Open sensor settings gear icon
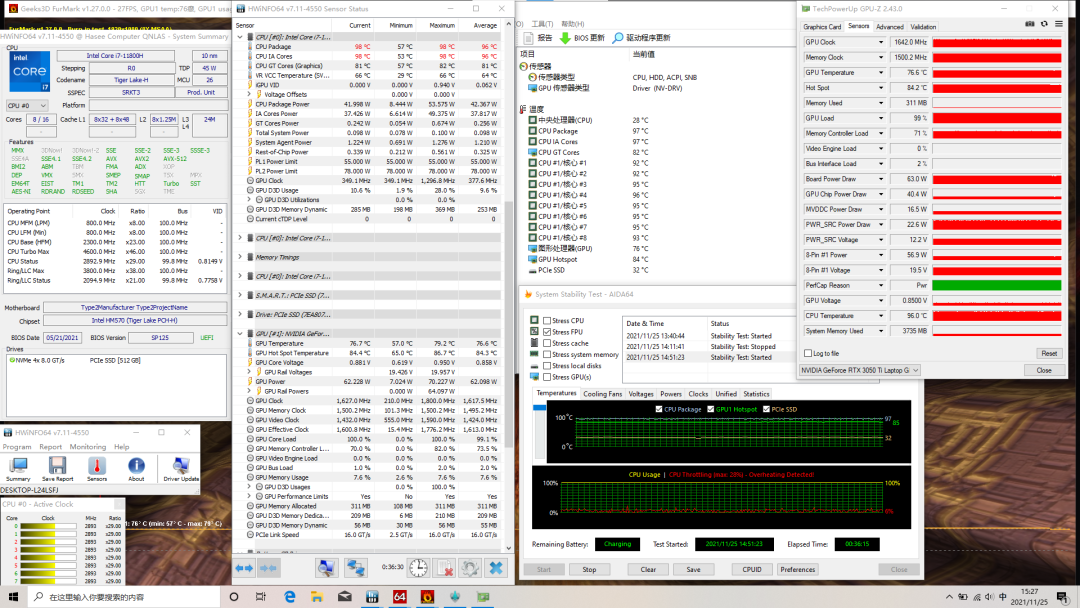The height and width of the screenshot is (608, 1080). click(x=470, y=568)
